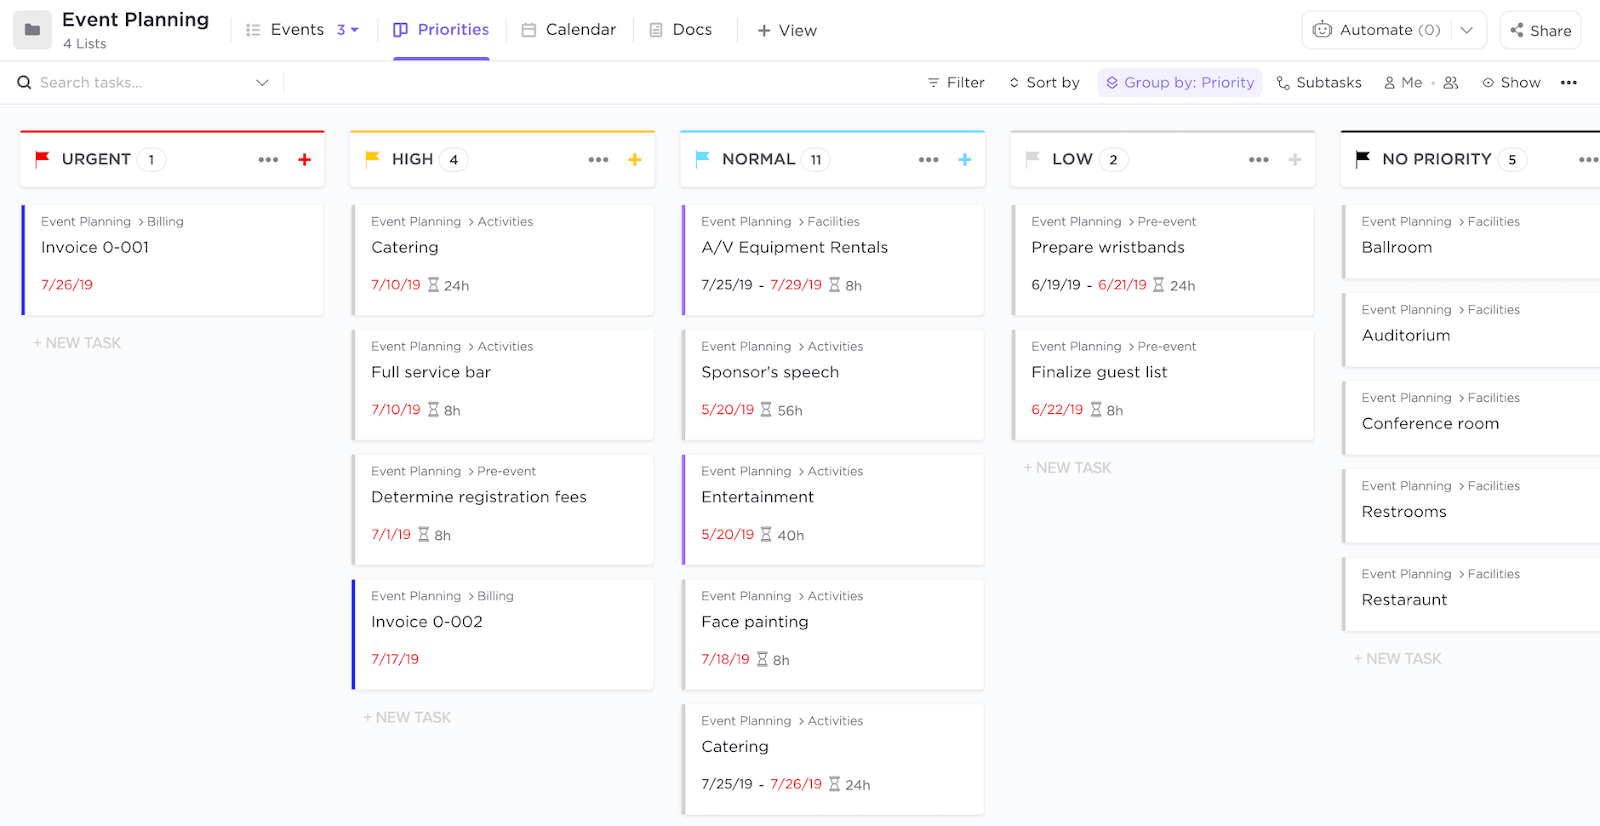Open the LOW column ellipsis menu
This screenshot has width=1600, height=826.
(1258, 160)
